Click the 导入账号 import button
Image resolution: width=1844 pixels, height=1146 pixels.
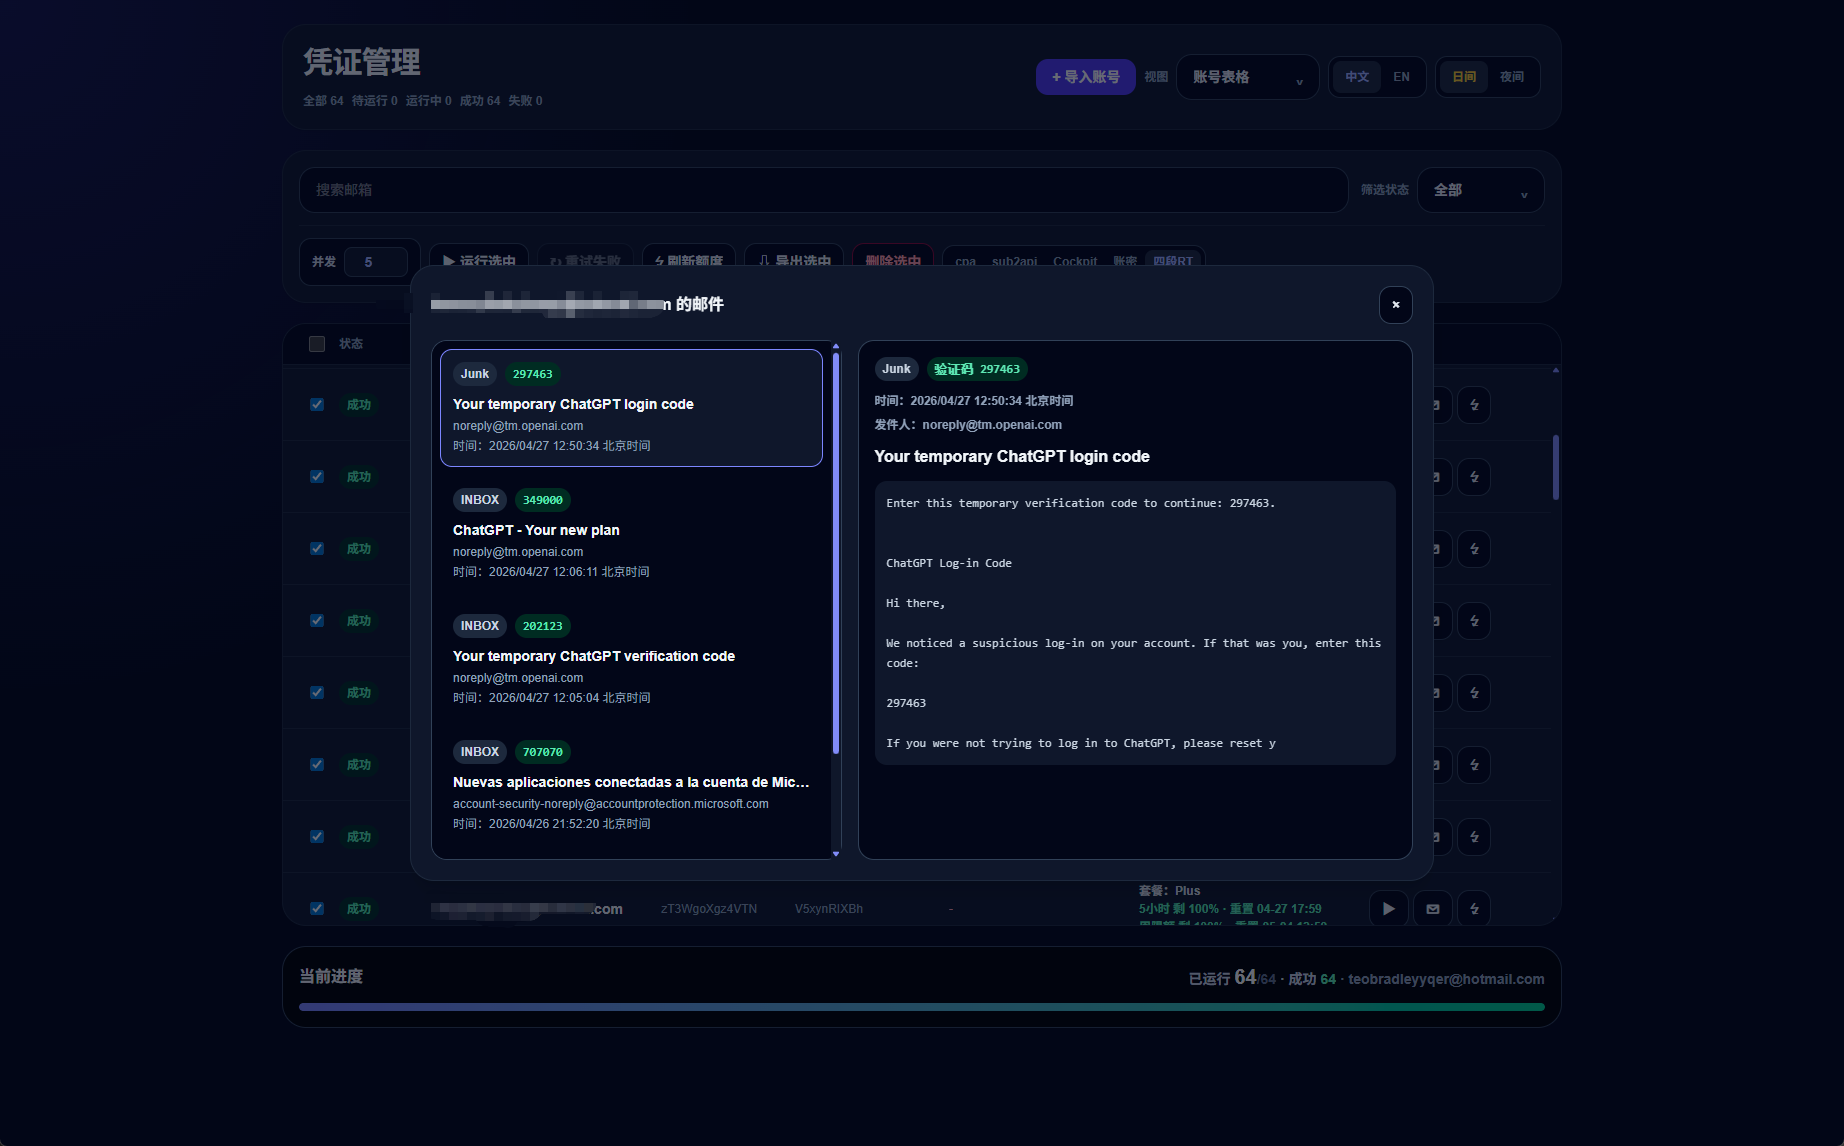1085,77
